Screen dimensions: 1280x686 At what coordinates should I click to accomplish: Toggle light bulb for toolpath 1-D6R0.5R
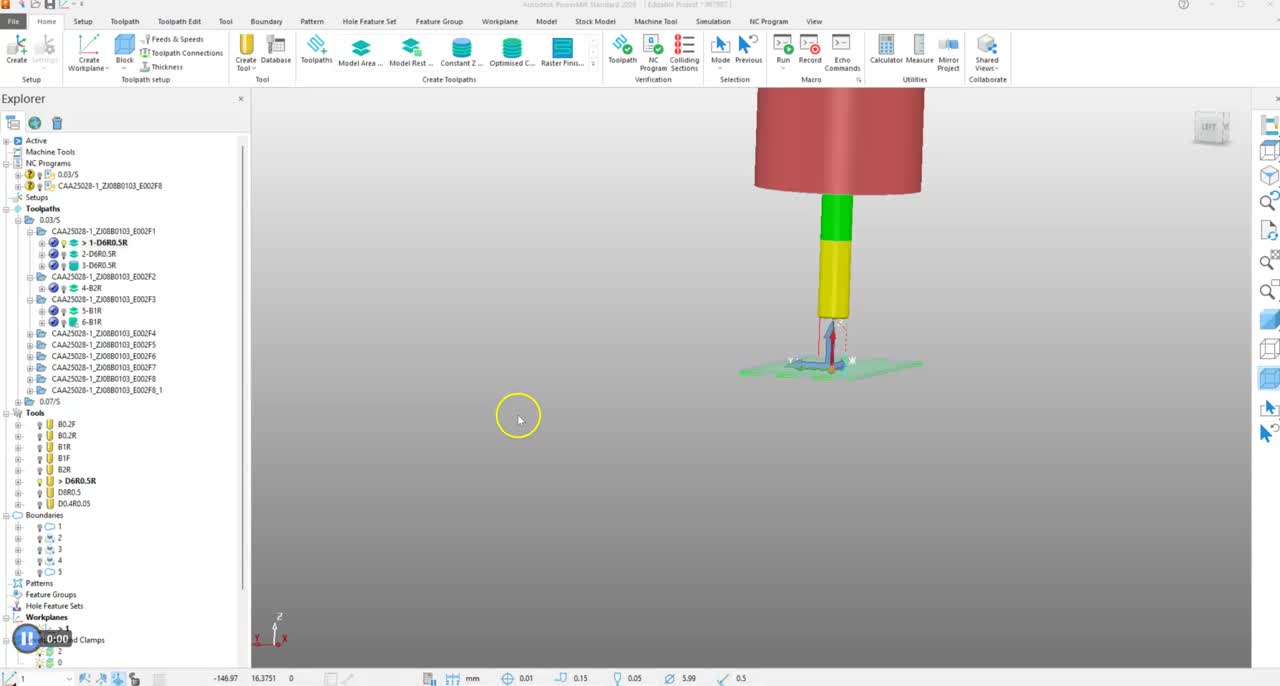pos(63,243)
